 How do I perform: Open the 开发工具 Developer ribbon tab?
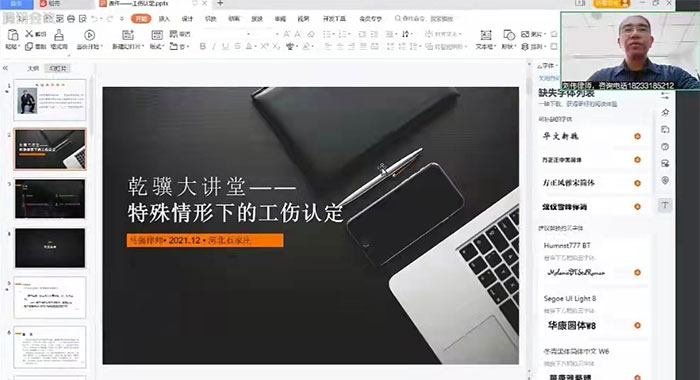pos(334,19)
